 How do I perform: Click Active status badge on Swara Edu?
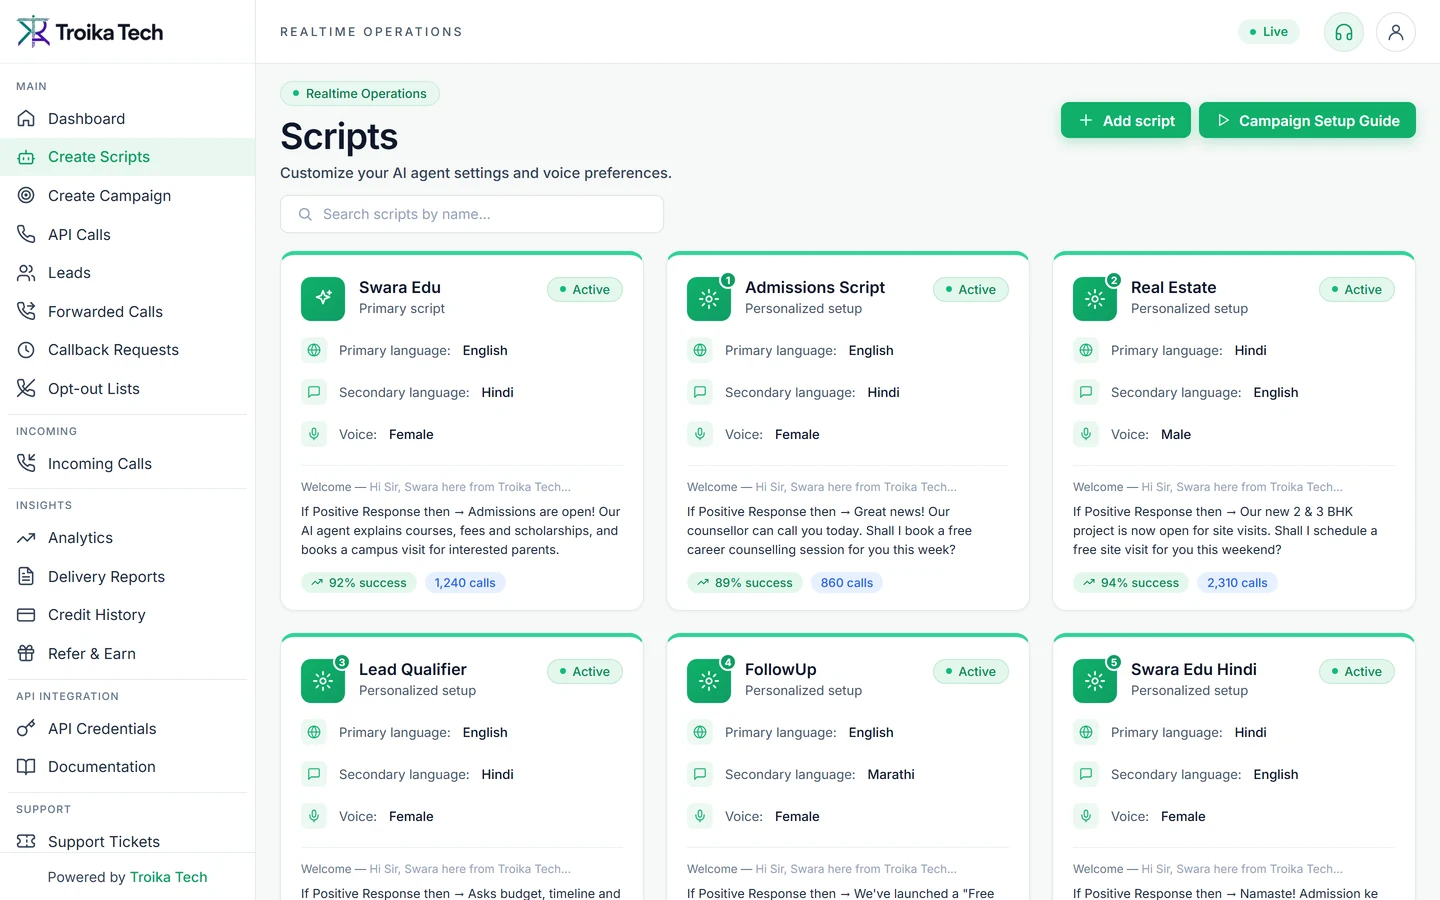[585, 290]
